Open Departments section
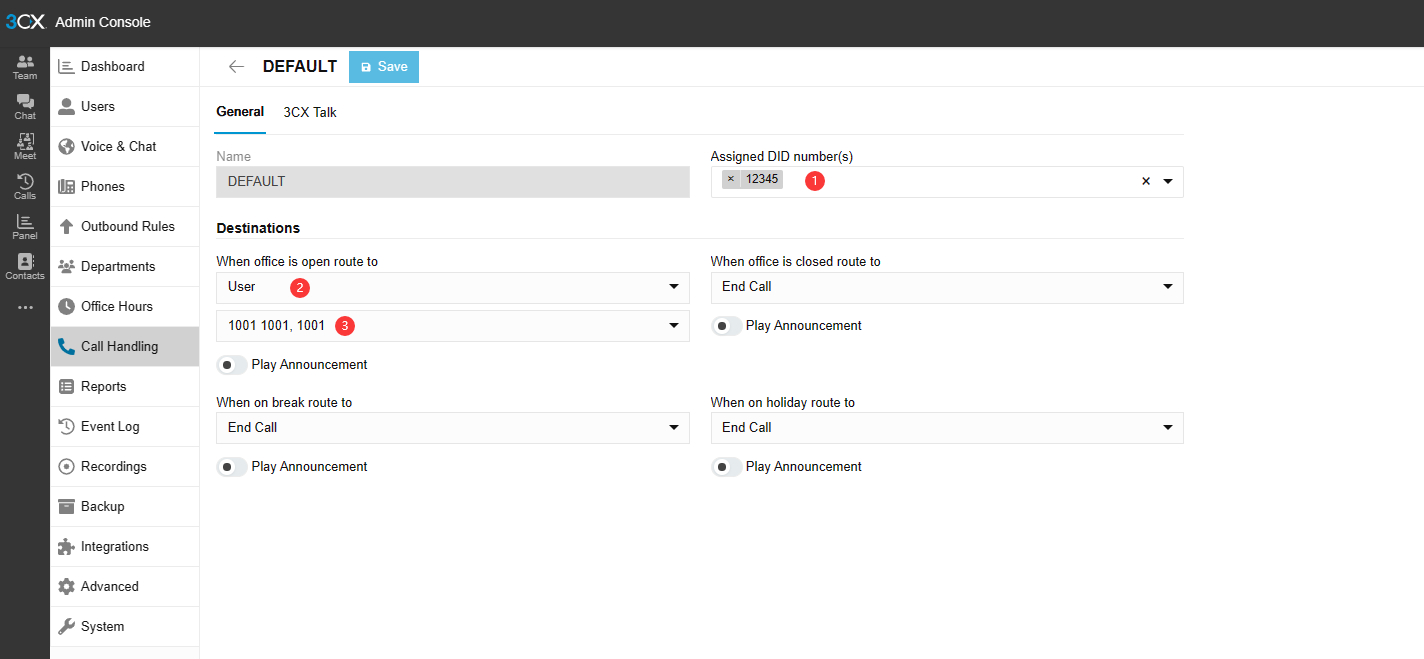The height and width of the screenshot is (659, 1424). [x=125, y=267]
